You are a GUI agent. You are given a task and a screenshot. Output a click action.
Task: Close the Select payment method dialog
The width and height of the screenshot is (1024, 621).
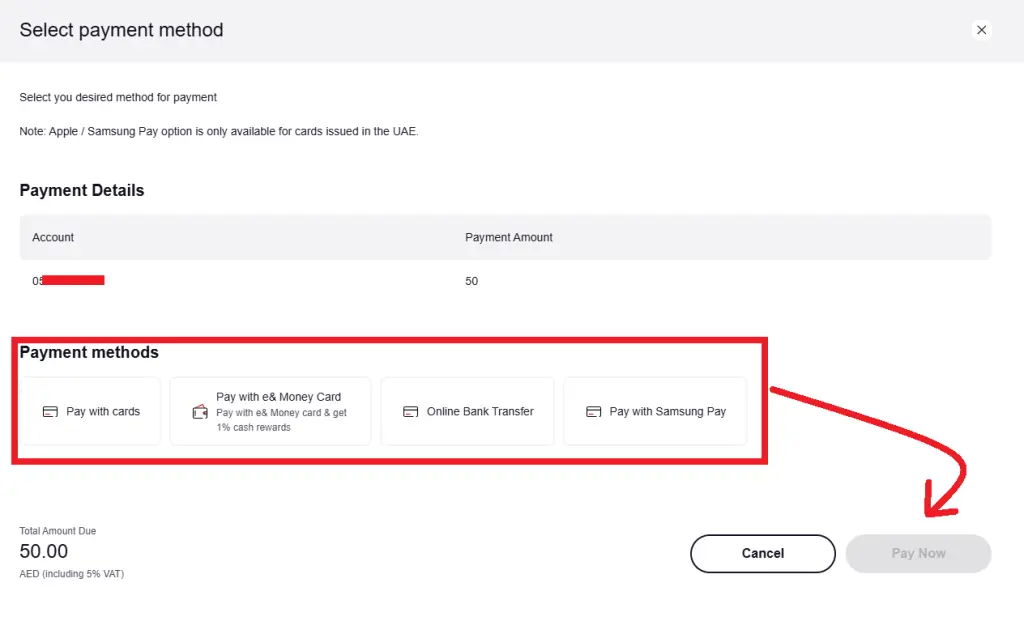tap(981, 30)
